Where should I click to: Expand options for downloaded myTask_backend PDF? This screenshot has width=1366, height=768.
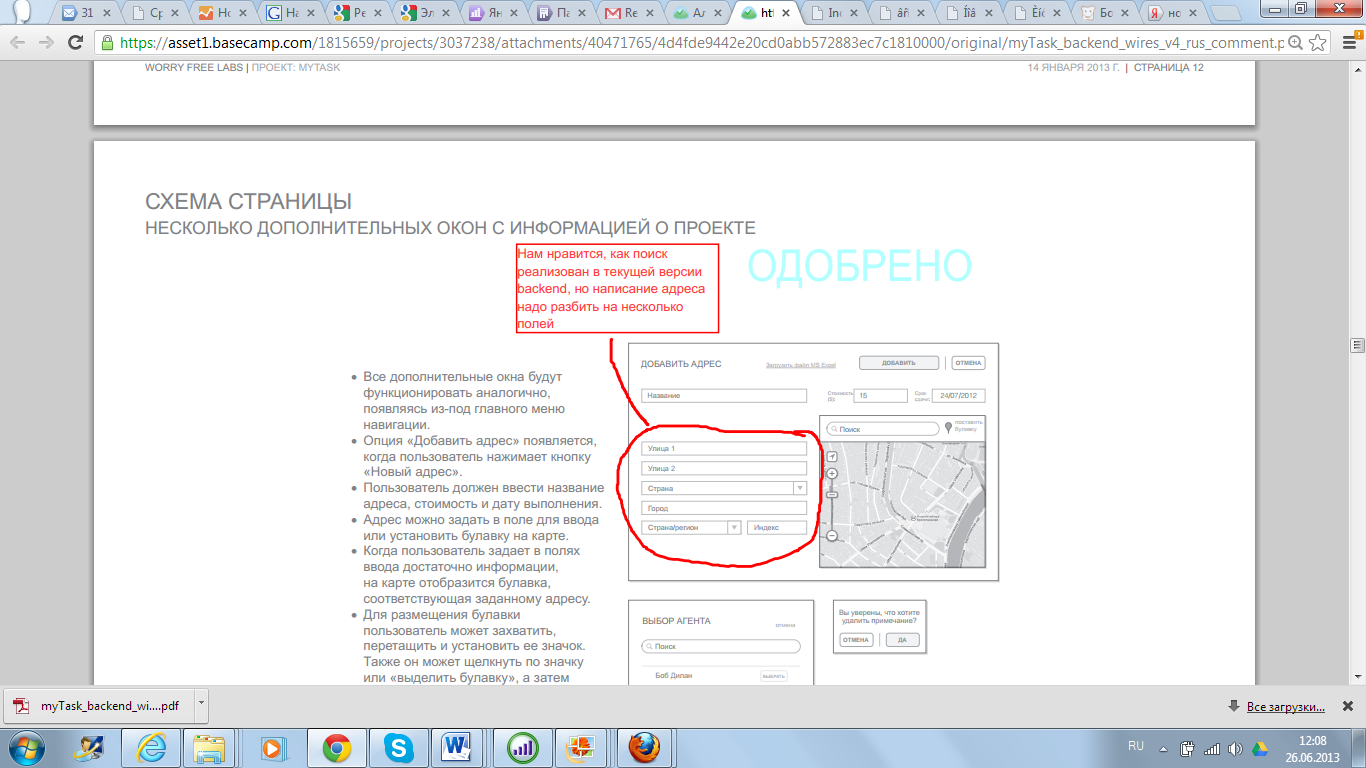(201, 704)
